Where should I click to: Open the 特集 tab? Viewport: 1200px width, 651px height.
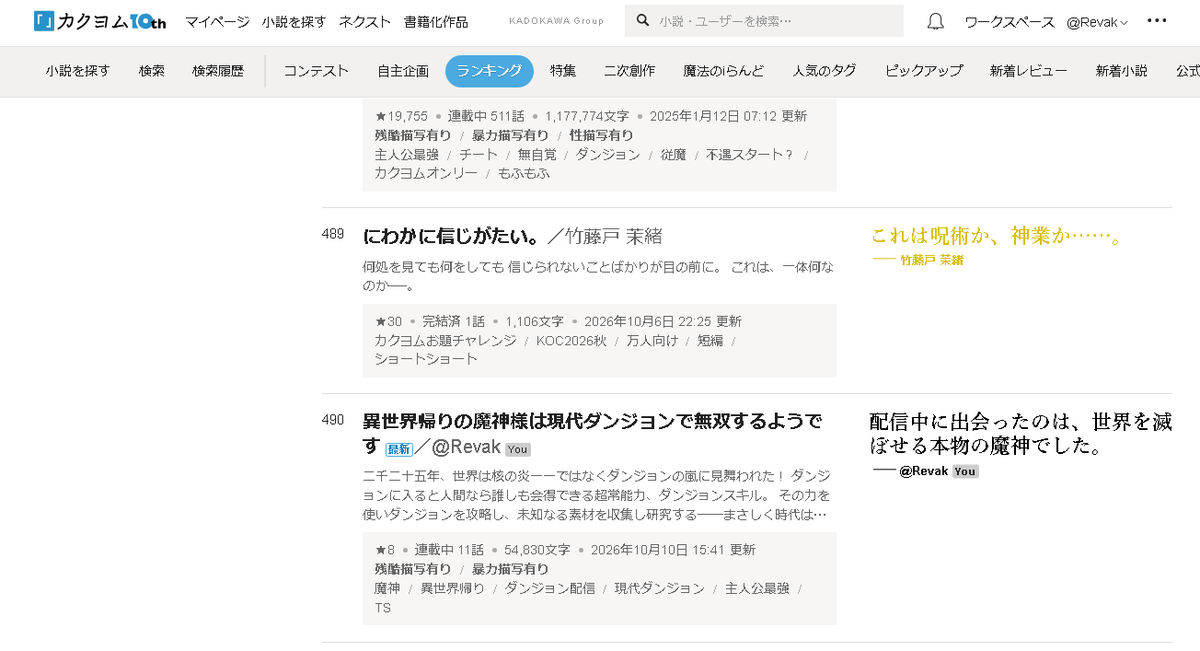click(x=563, y=71)
